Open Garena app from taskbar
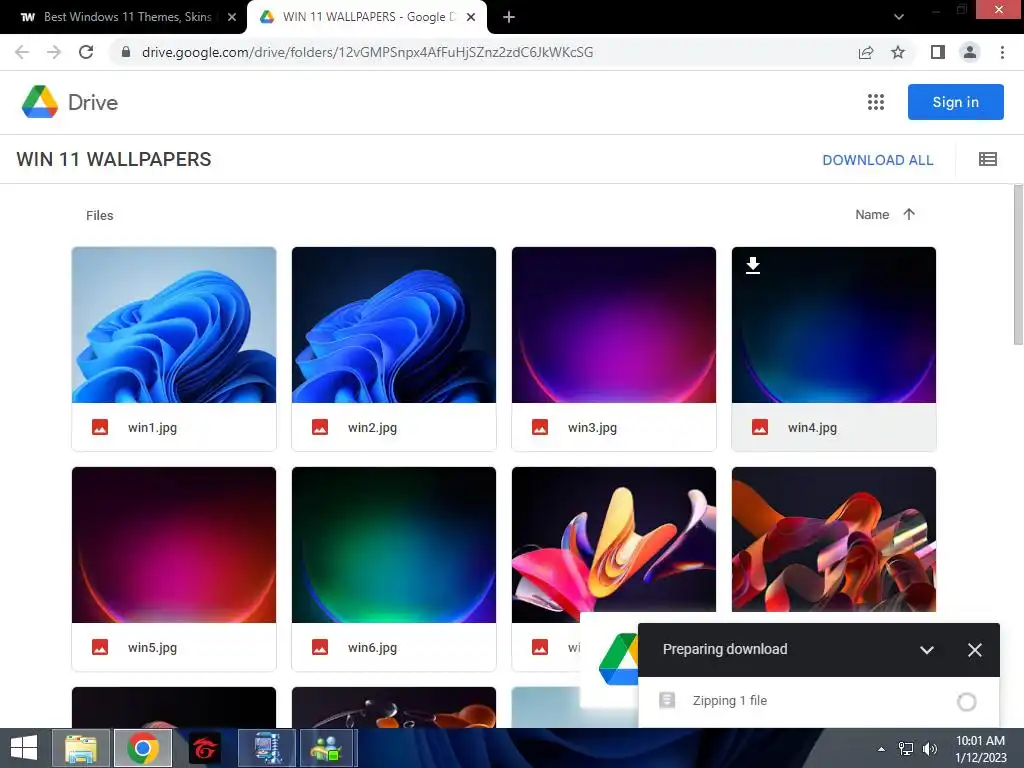The image size is (1024, 768). [204, 748]
